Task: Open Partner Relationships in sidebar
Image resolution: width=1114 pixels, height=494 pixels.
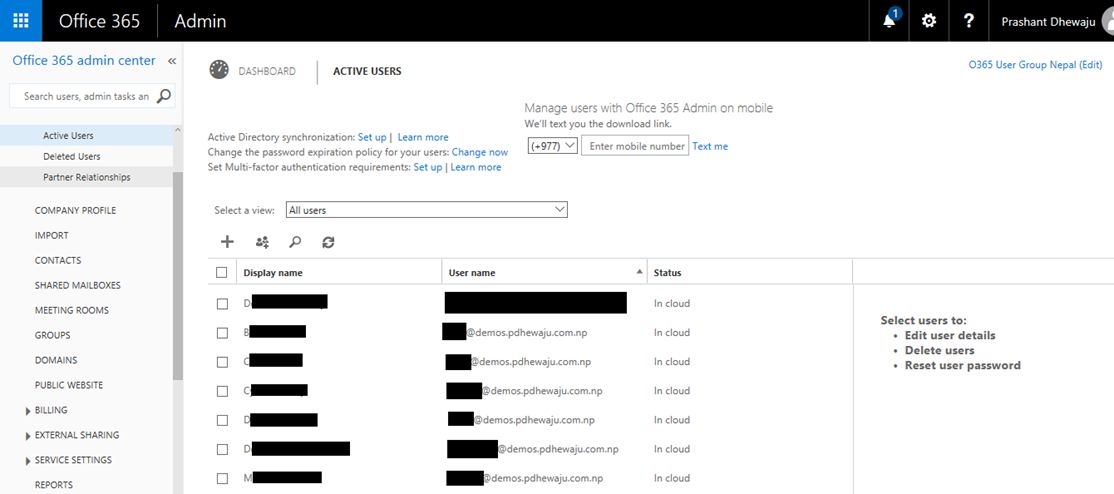Action: [87, 177]
